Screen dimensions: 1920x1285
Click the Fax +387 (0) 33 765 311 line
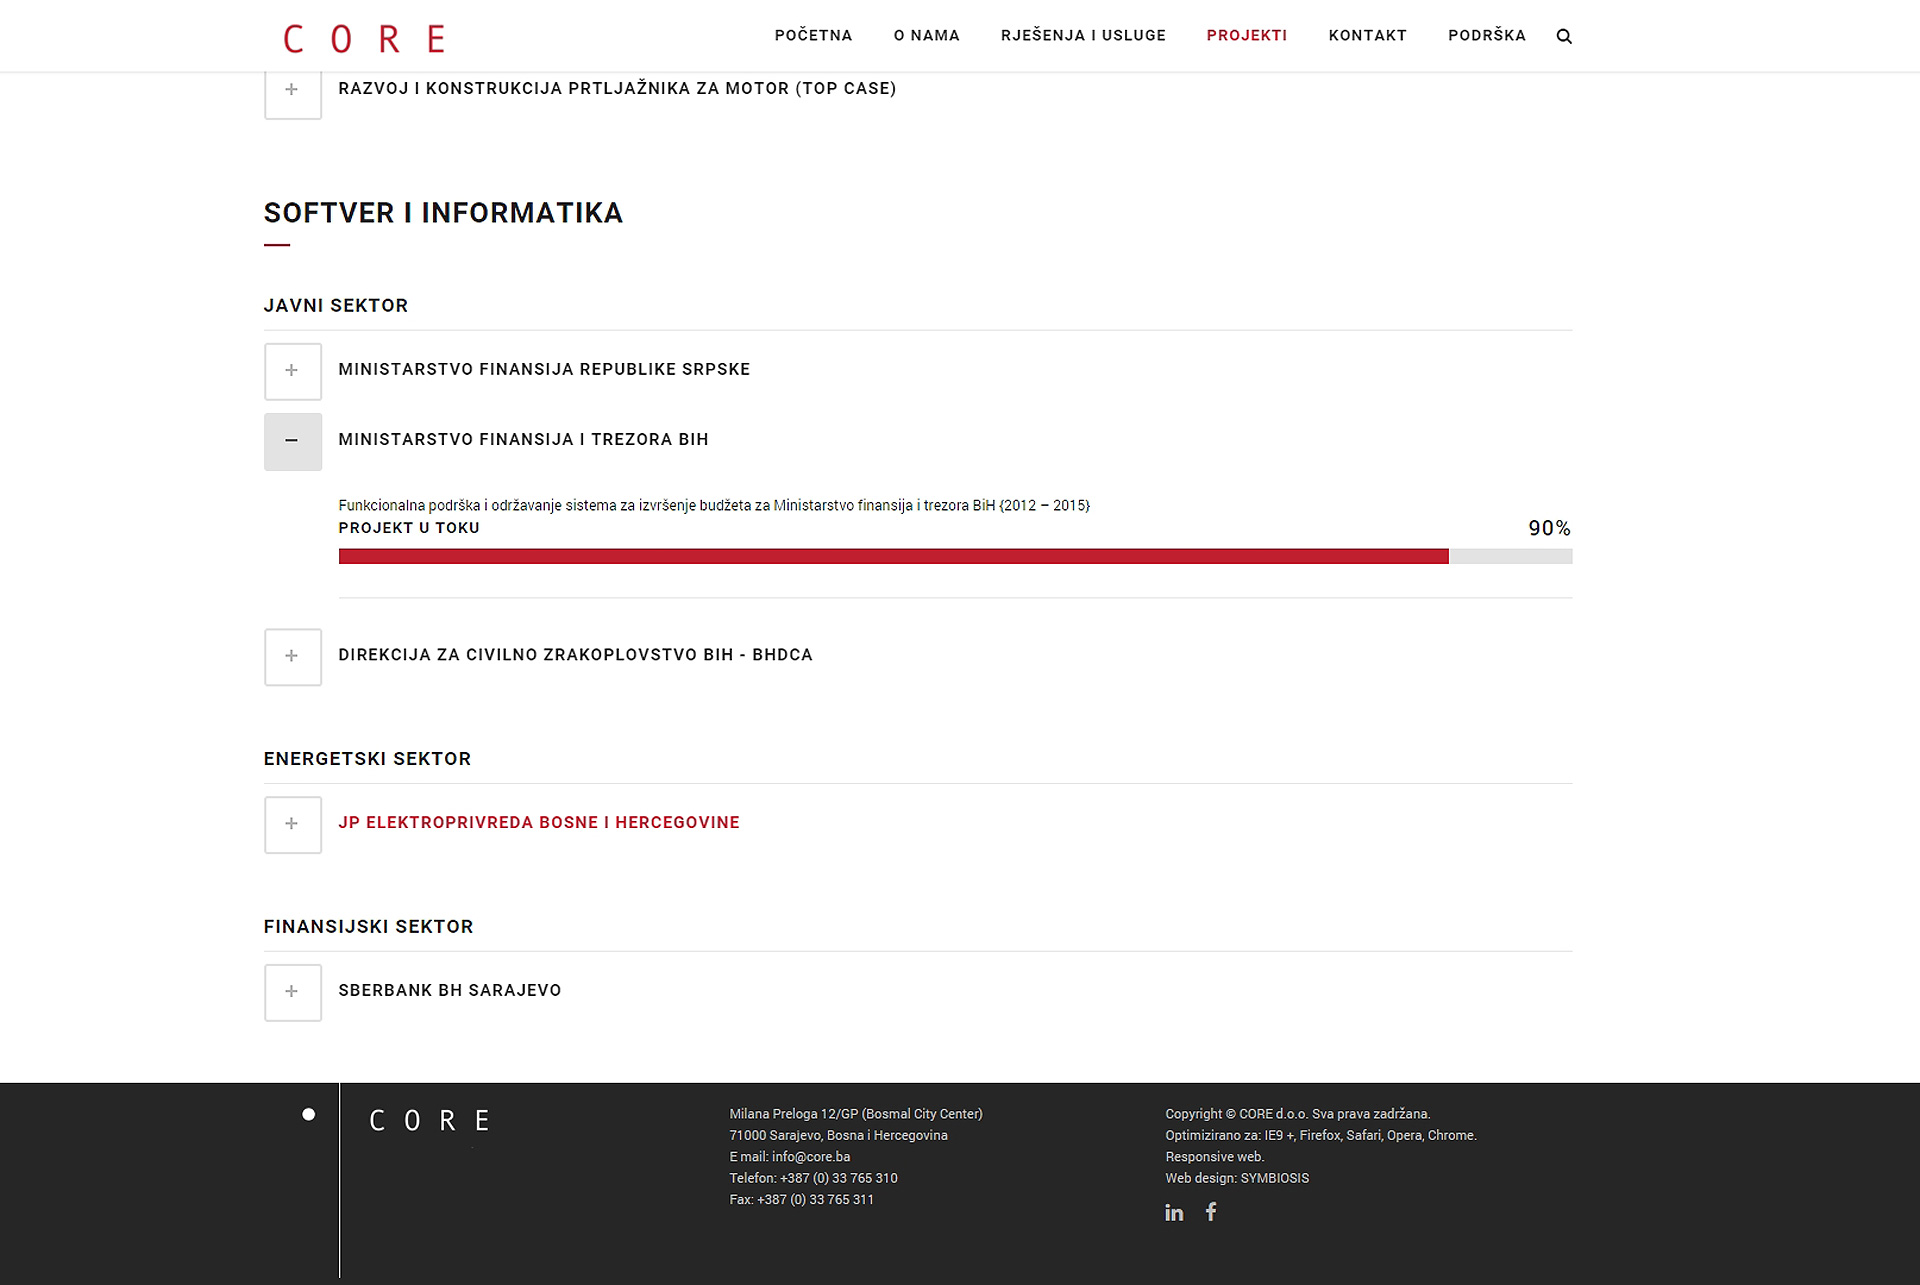pos(802,1200)
